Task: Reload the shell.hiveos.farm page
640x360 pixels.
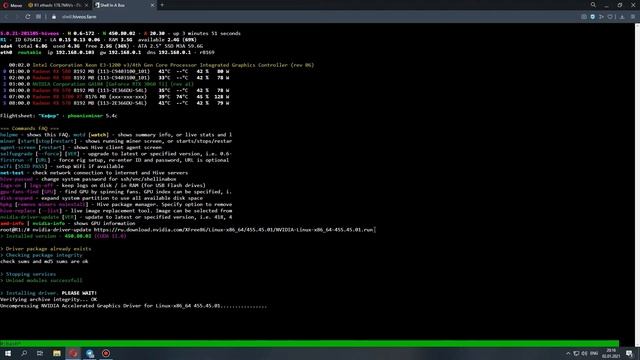Action: coord(27,17)
